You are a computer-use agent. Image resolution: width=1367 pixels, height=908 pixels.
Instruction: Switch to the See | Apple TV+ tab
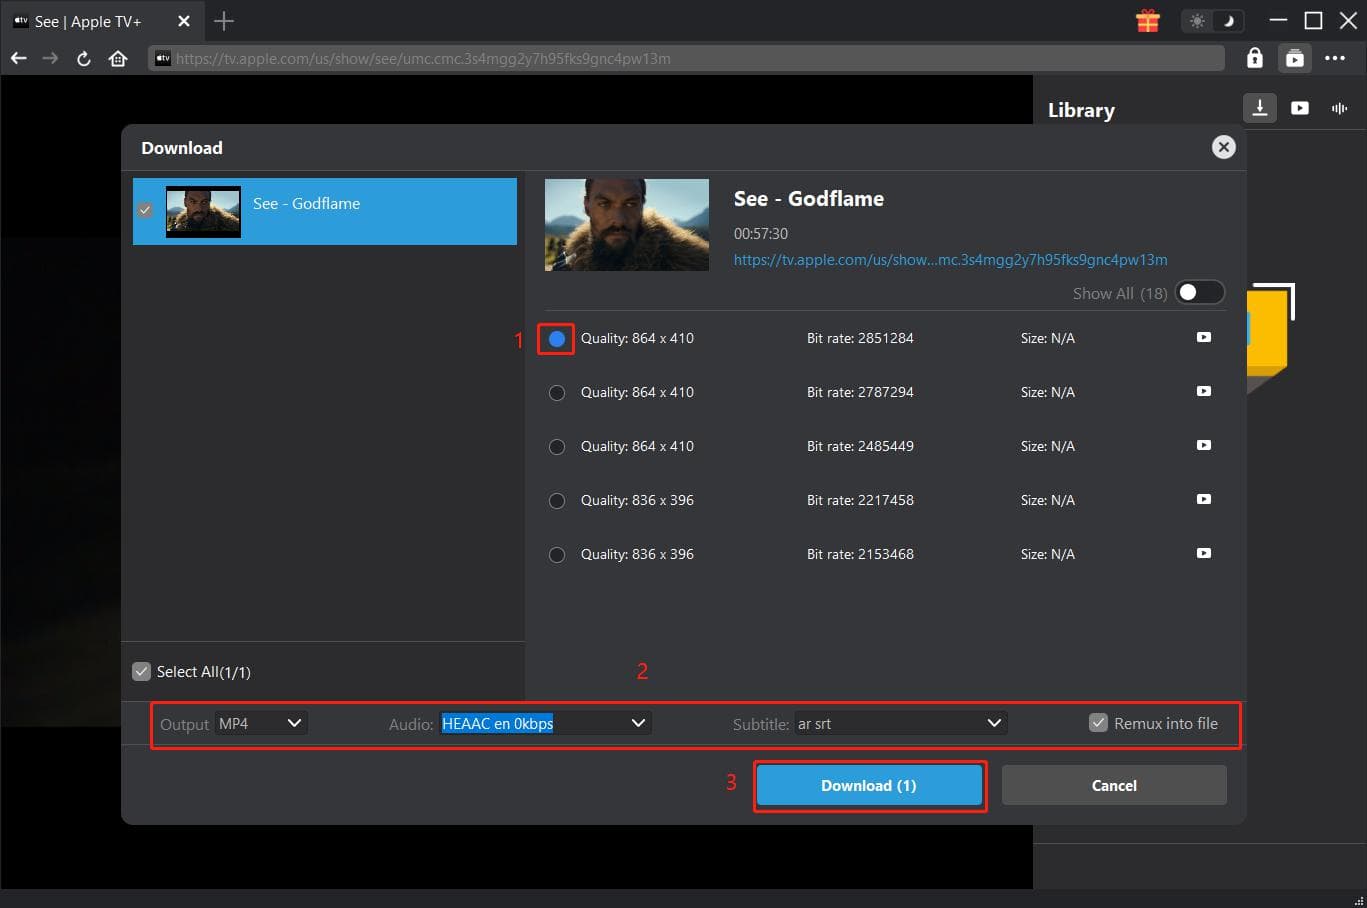pos(88,21)
